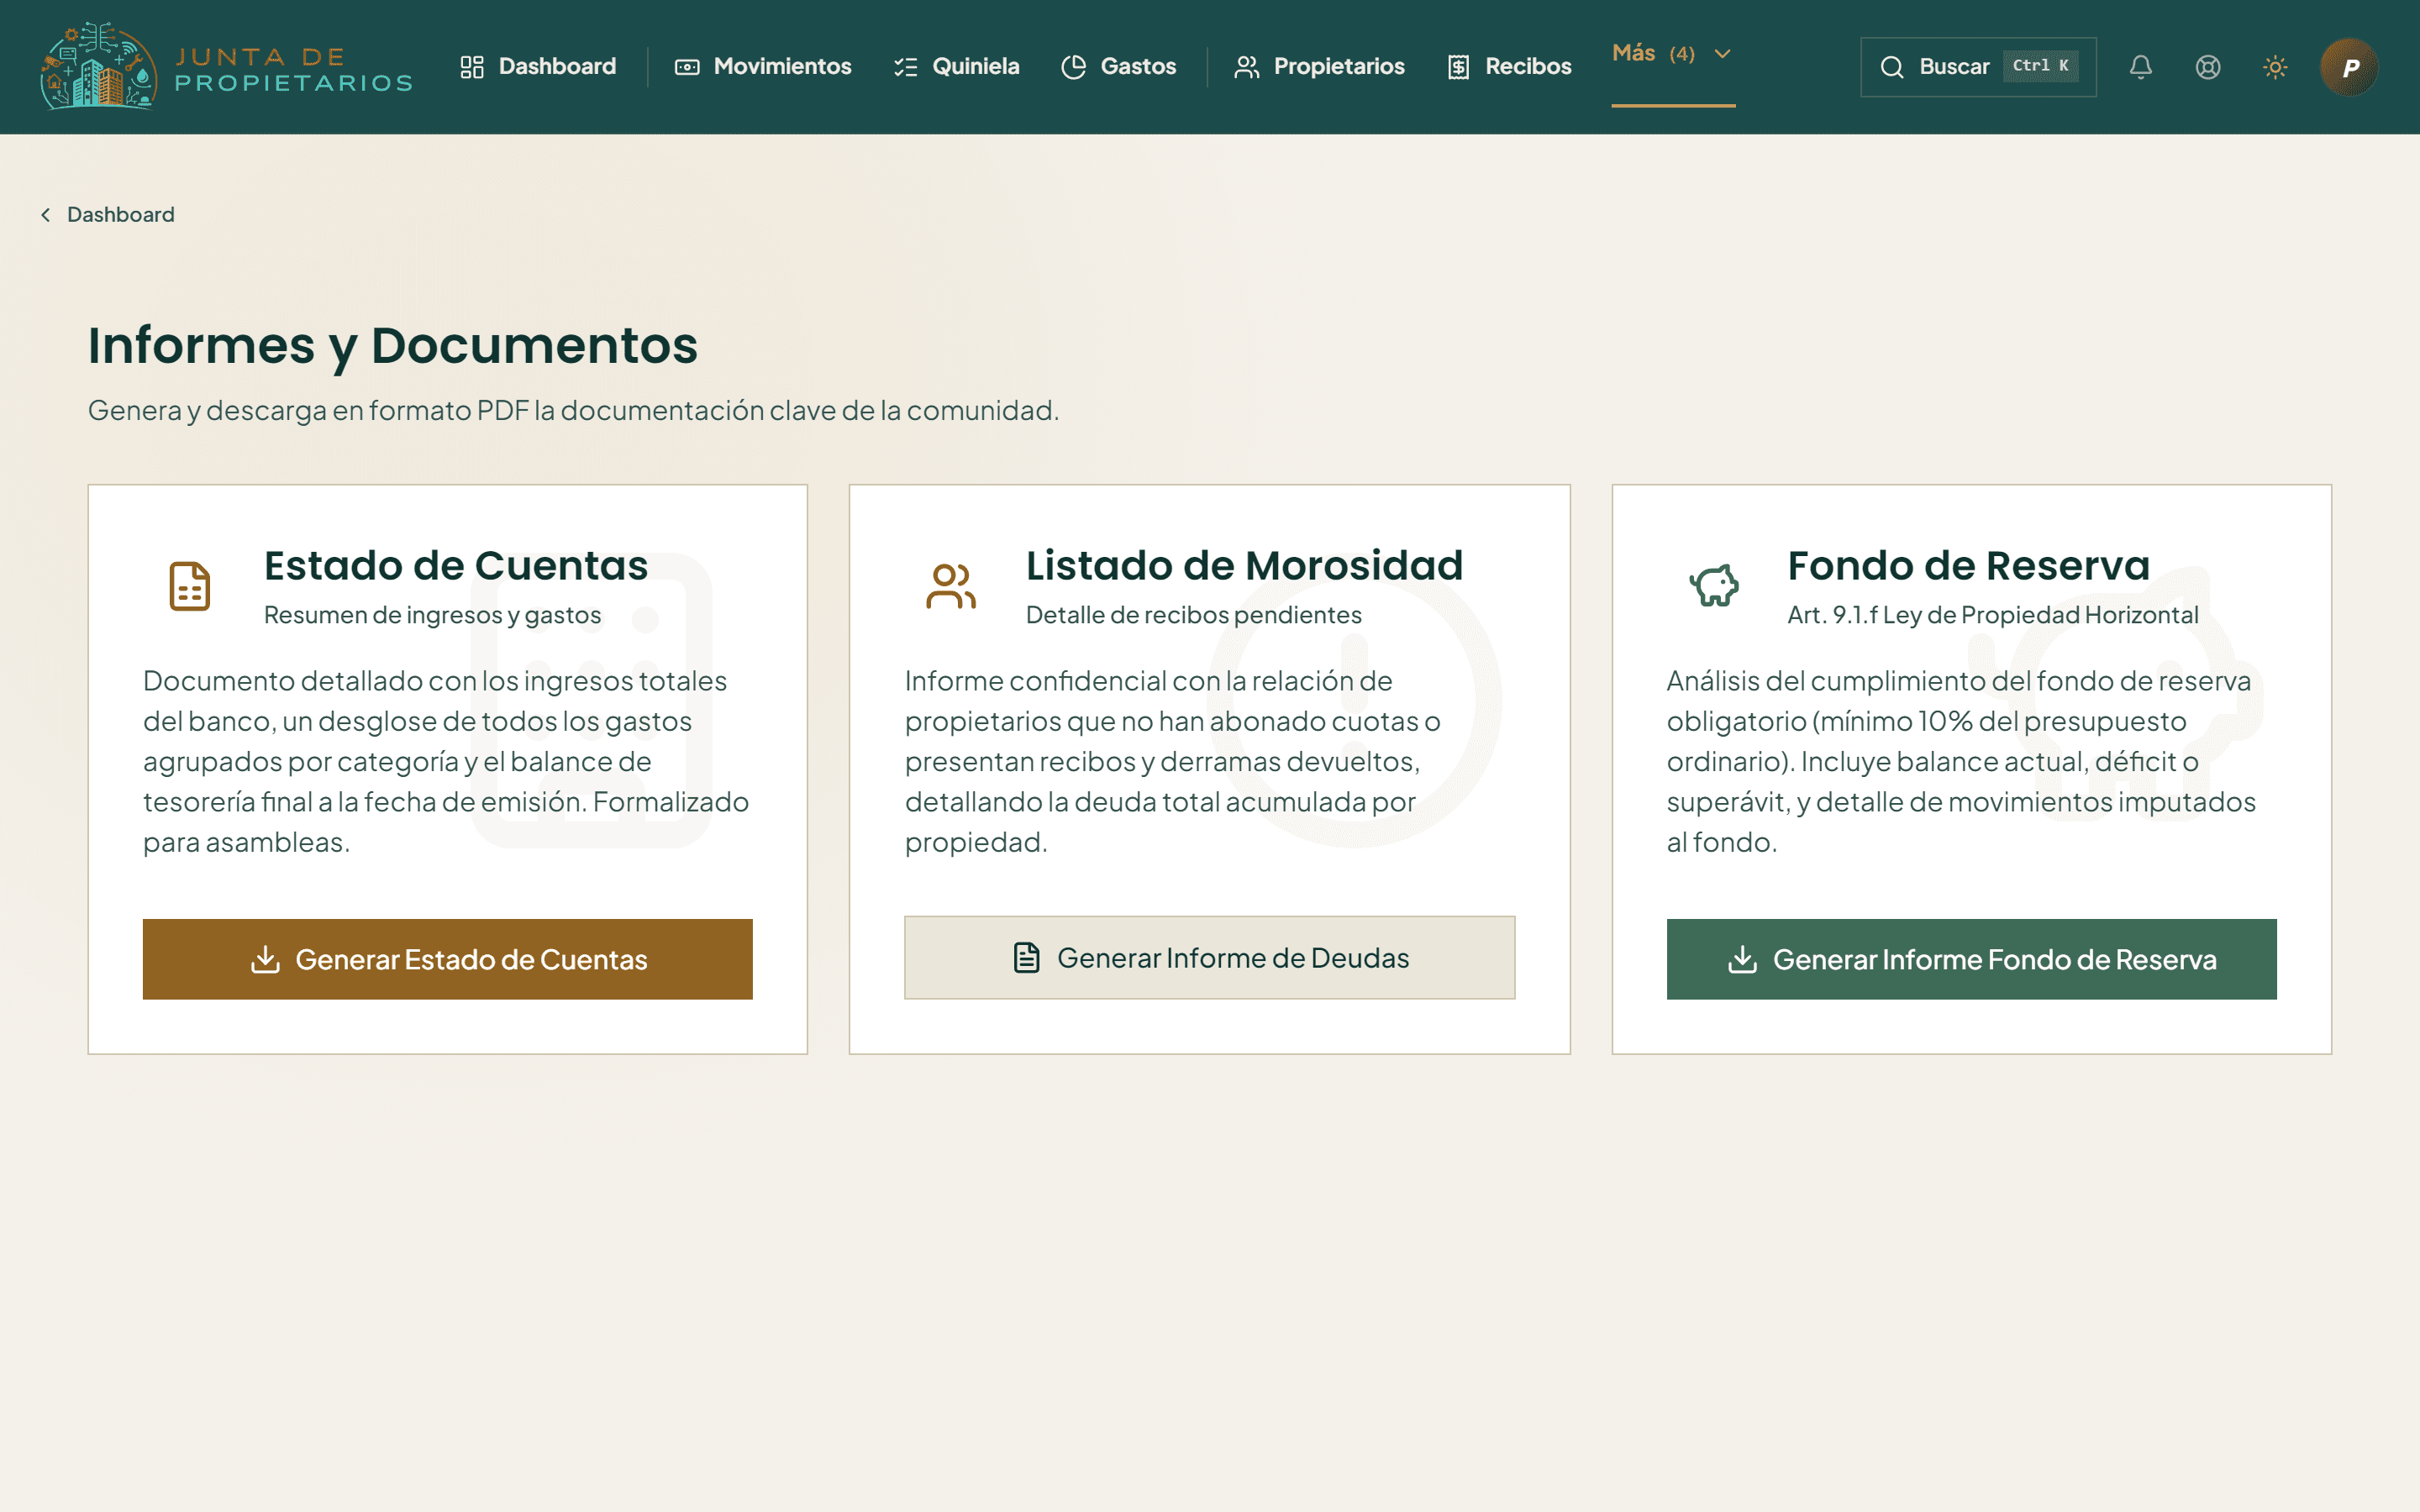
Task: Click the download icon on Estado de Cuentas button
Action: pyautogui.click(x=265, y=959)
